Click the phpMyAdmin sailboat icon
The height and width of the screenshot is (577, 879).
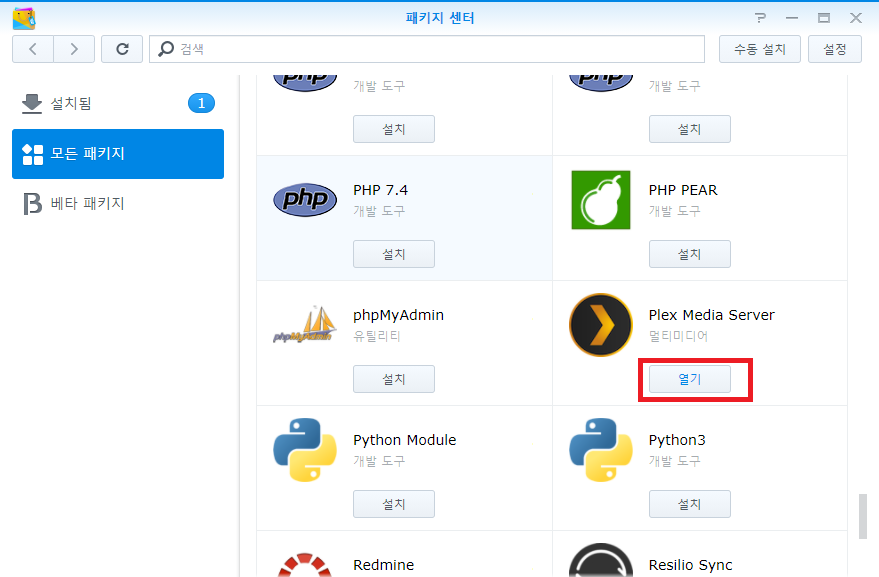305,325
